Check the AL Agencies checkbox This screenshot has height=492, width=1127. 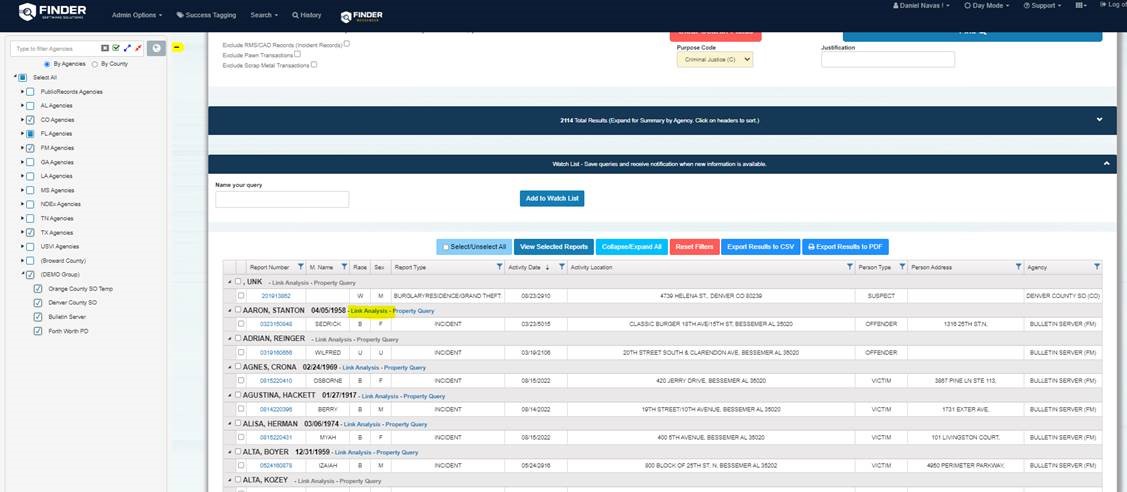(x=30, y=106)
